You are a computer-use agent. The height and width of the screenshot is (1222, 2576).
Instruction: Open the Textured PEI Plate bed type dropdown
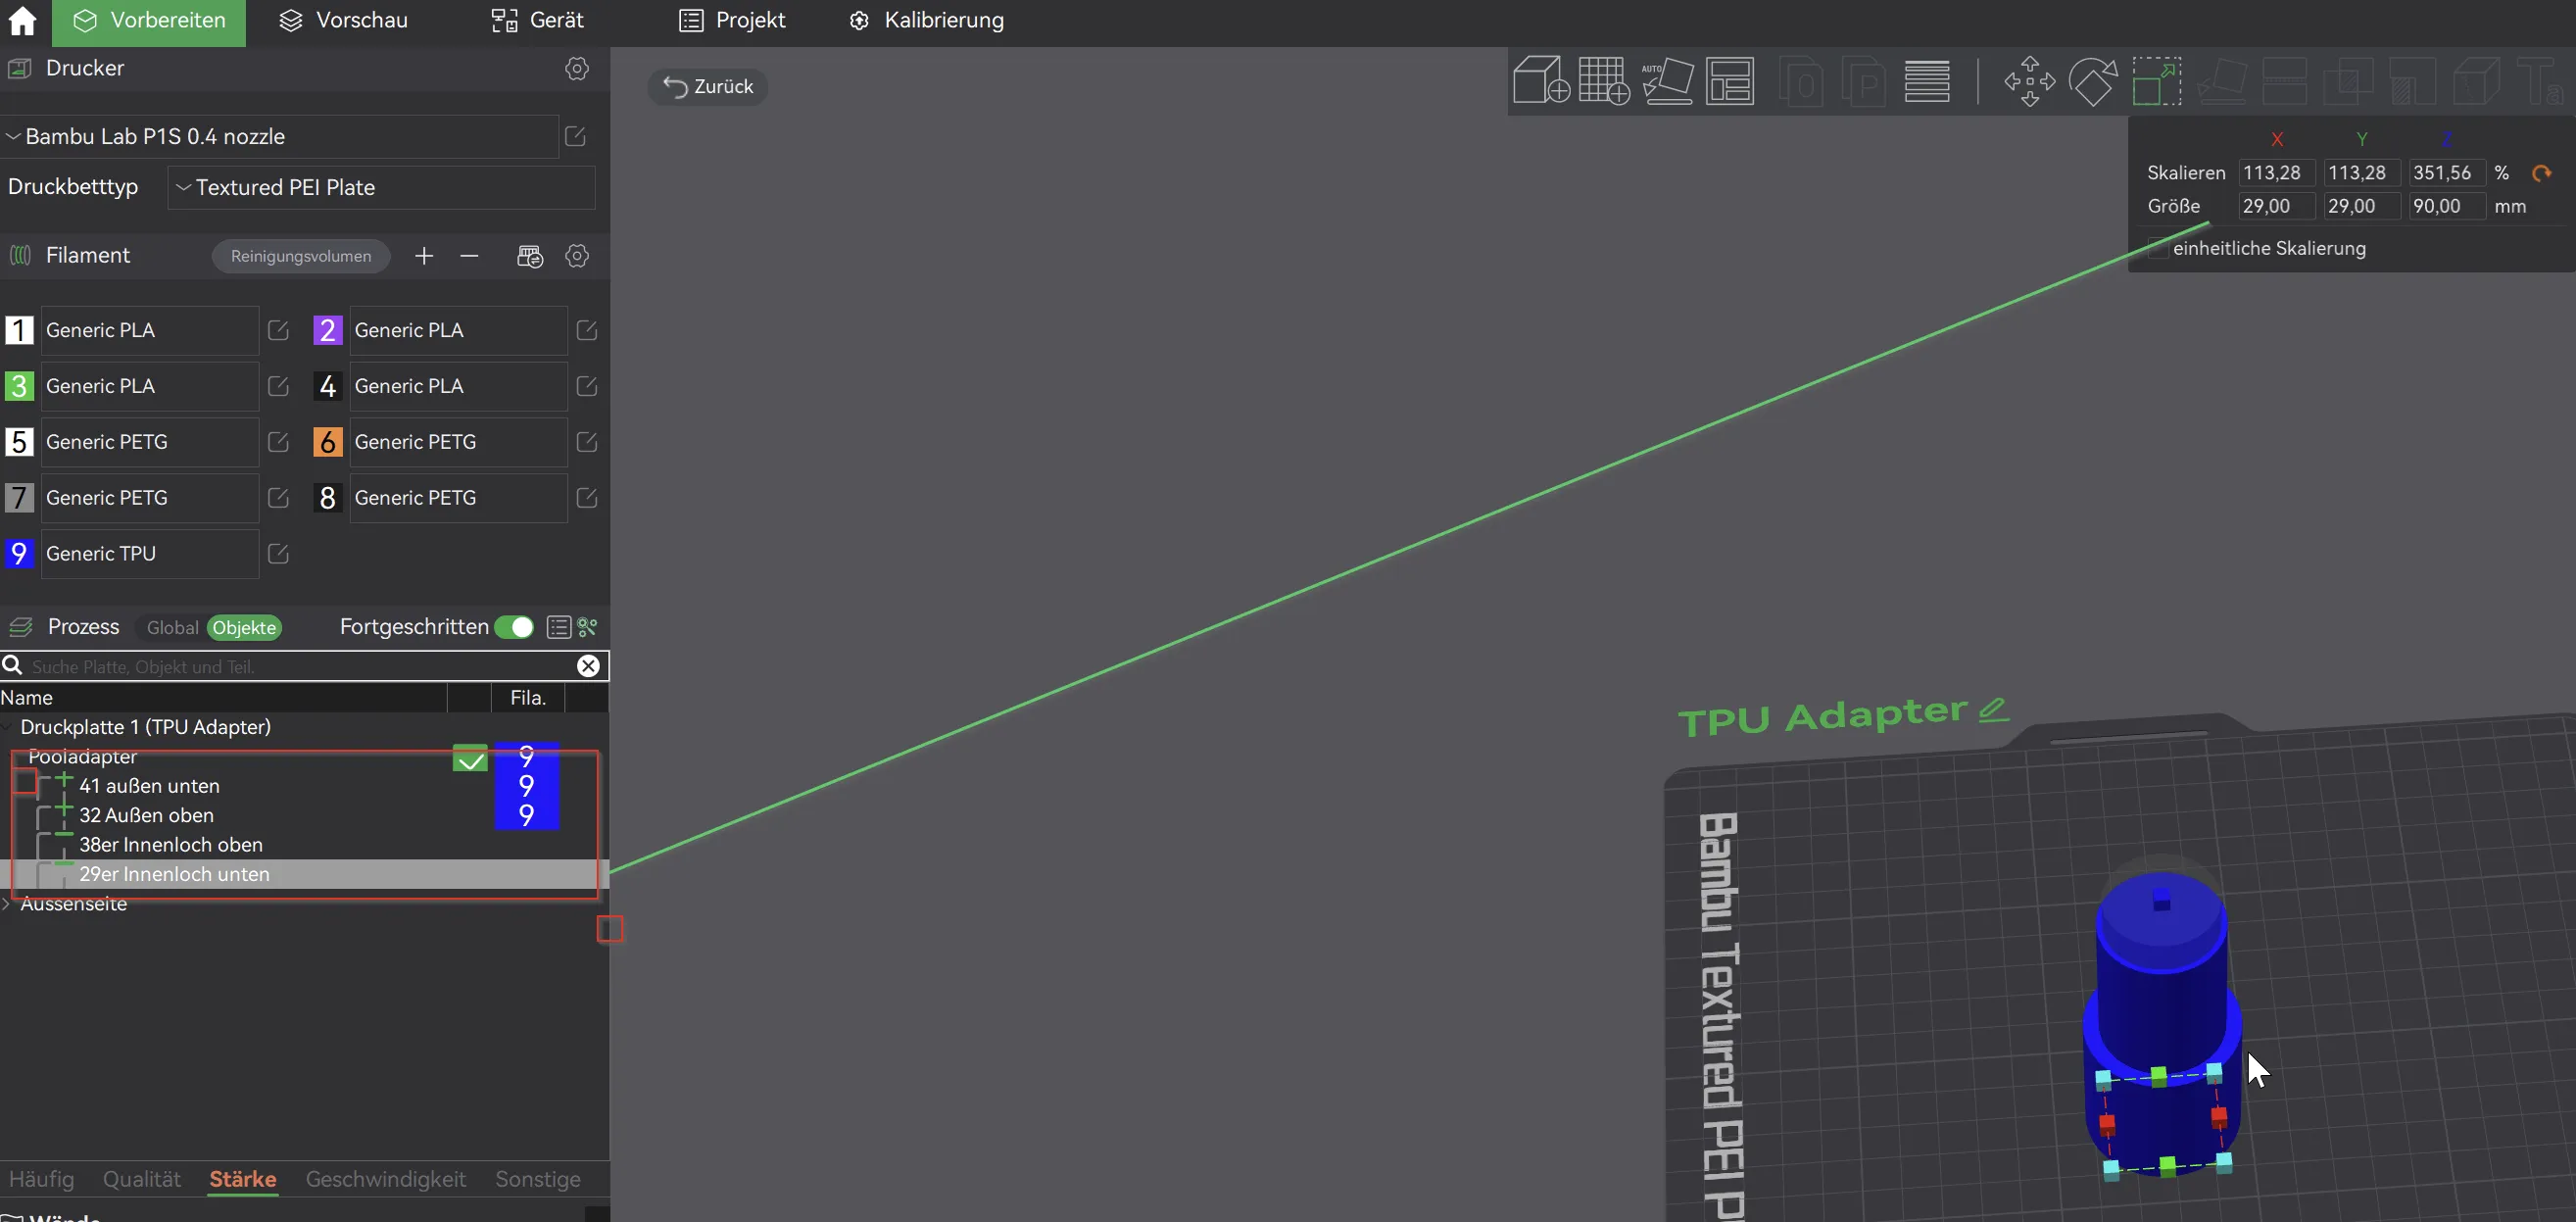[381, 188]
